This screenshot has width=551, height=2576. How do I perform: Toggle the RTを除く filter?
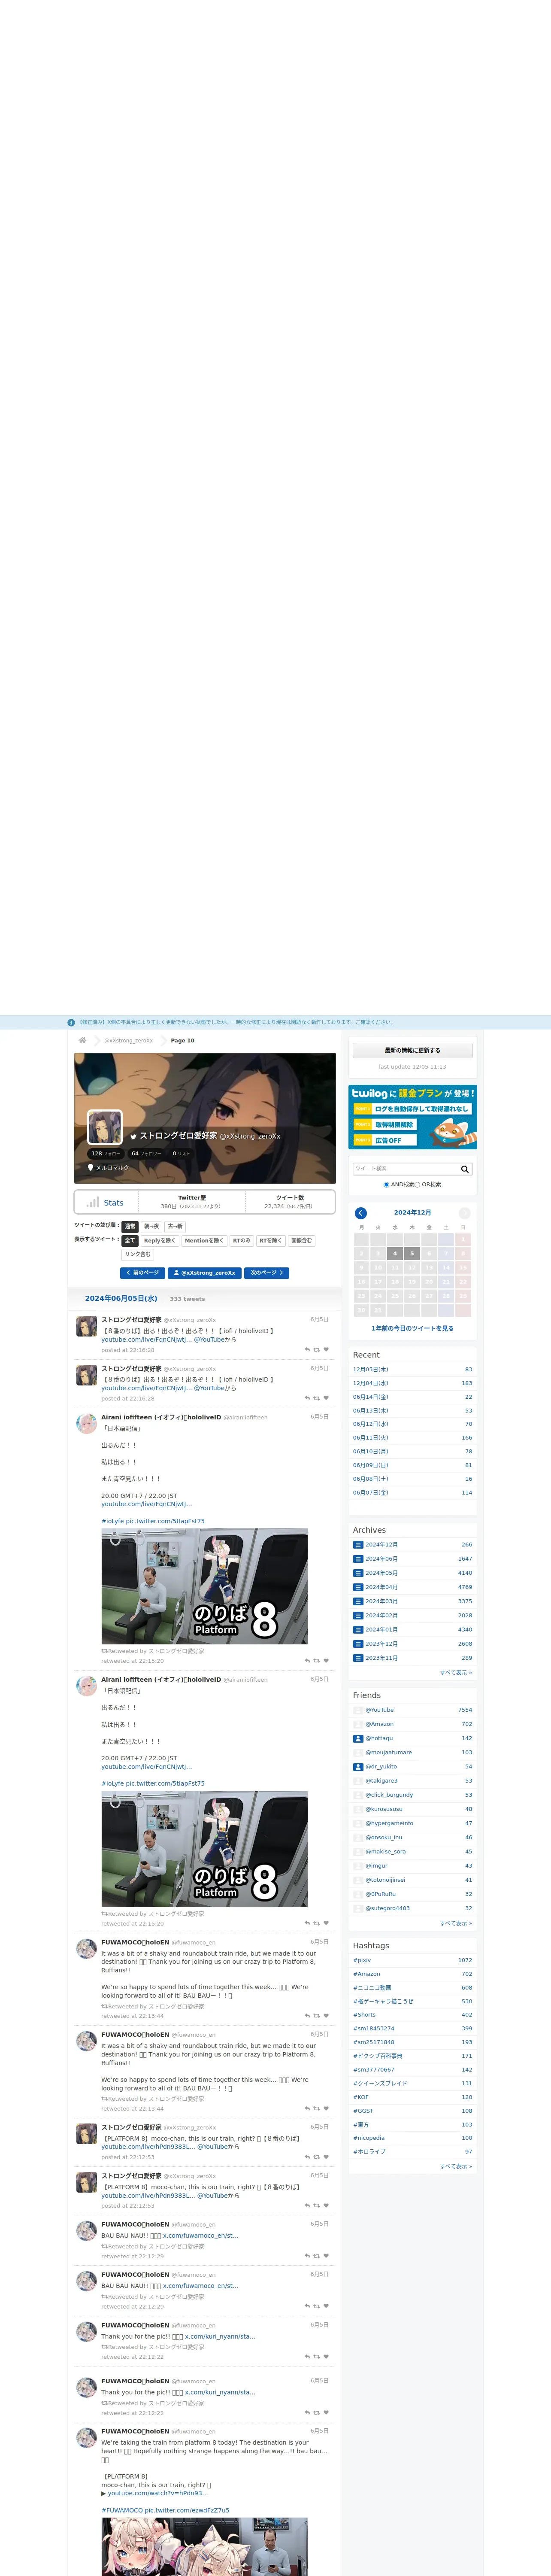[x=271, y=1241]
